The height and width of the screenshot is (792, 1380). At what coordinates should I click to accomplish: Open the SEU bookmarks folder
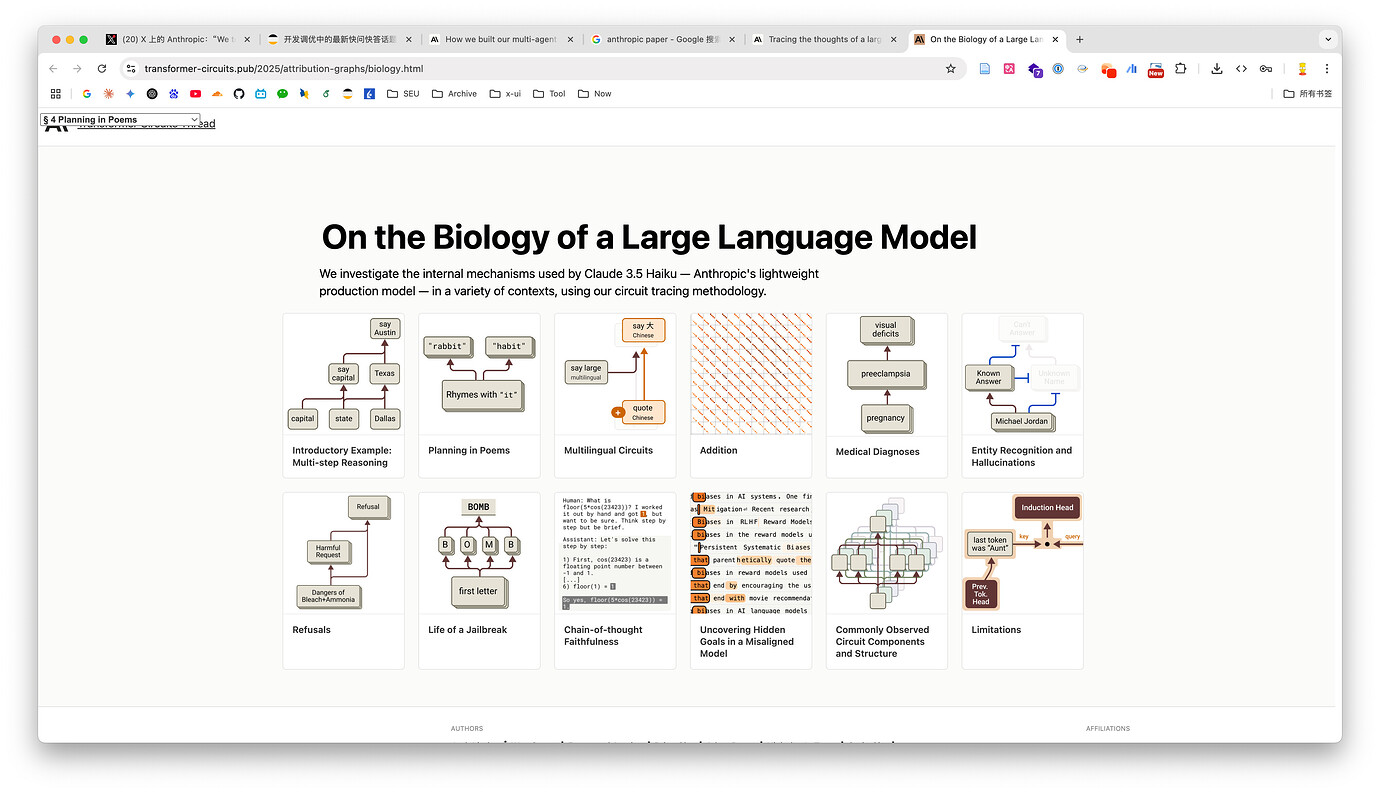point(402,94)
